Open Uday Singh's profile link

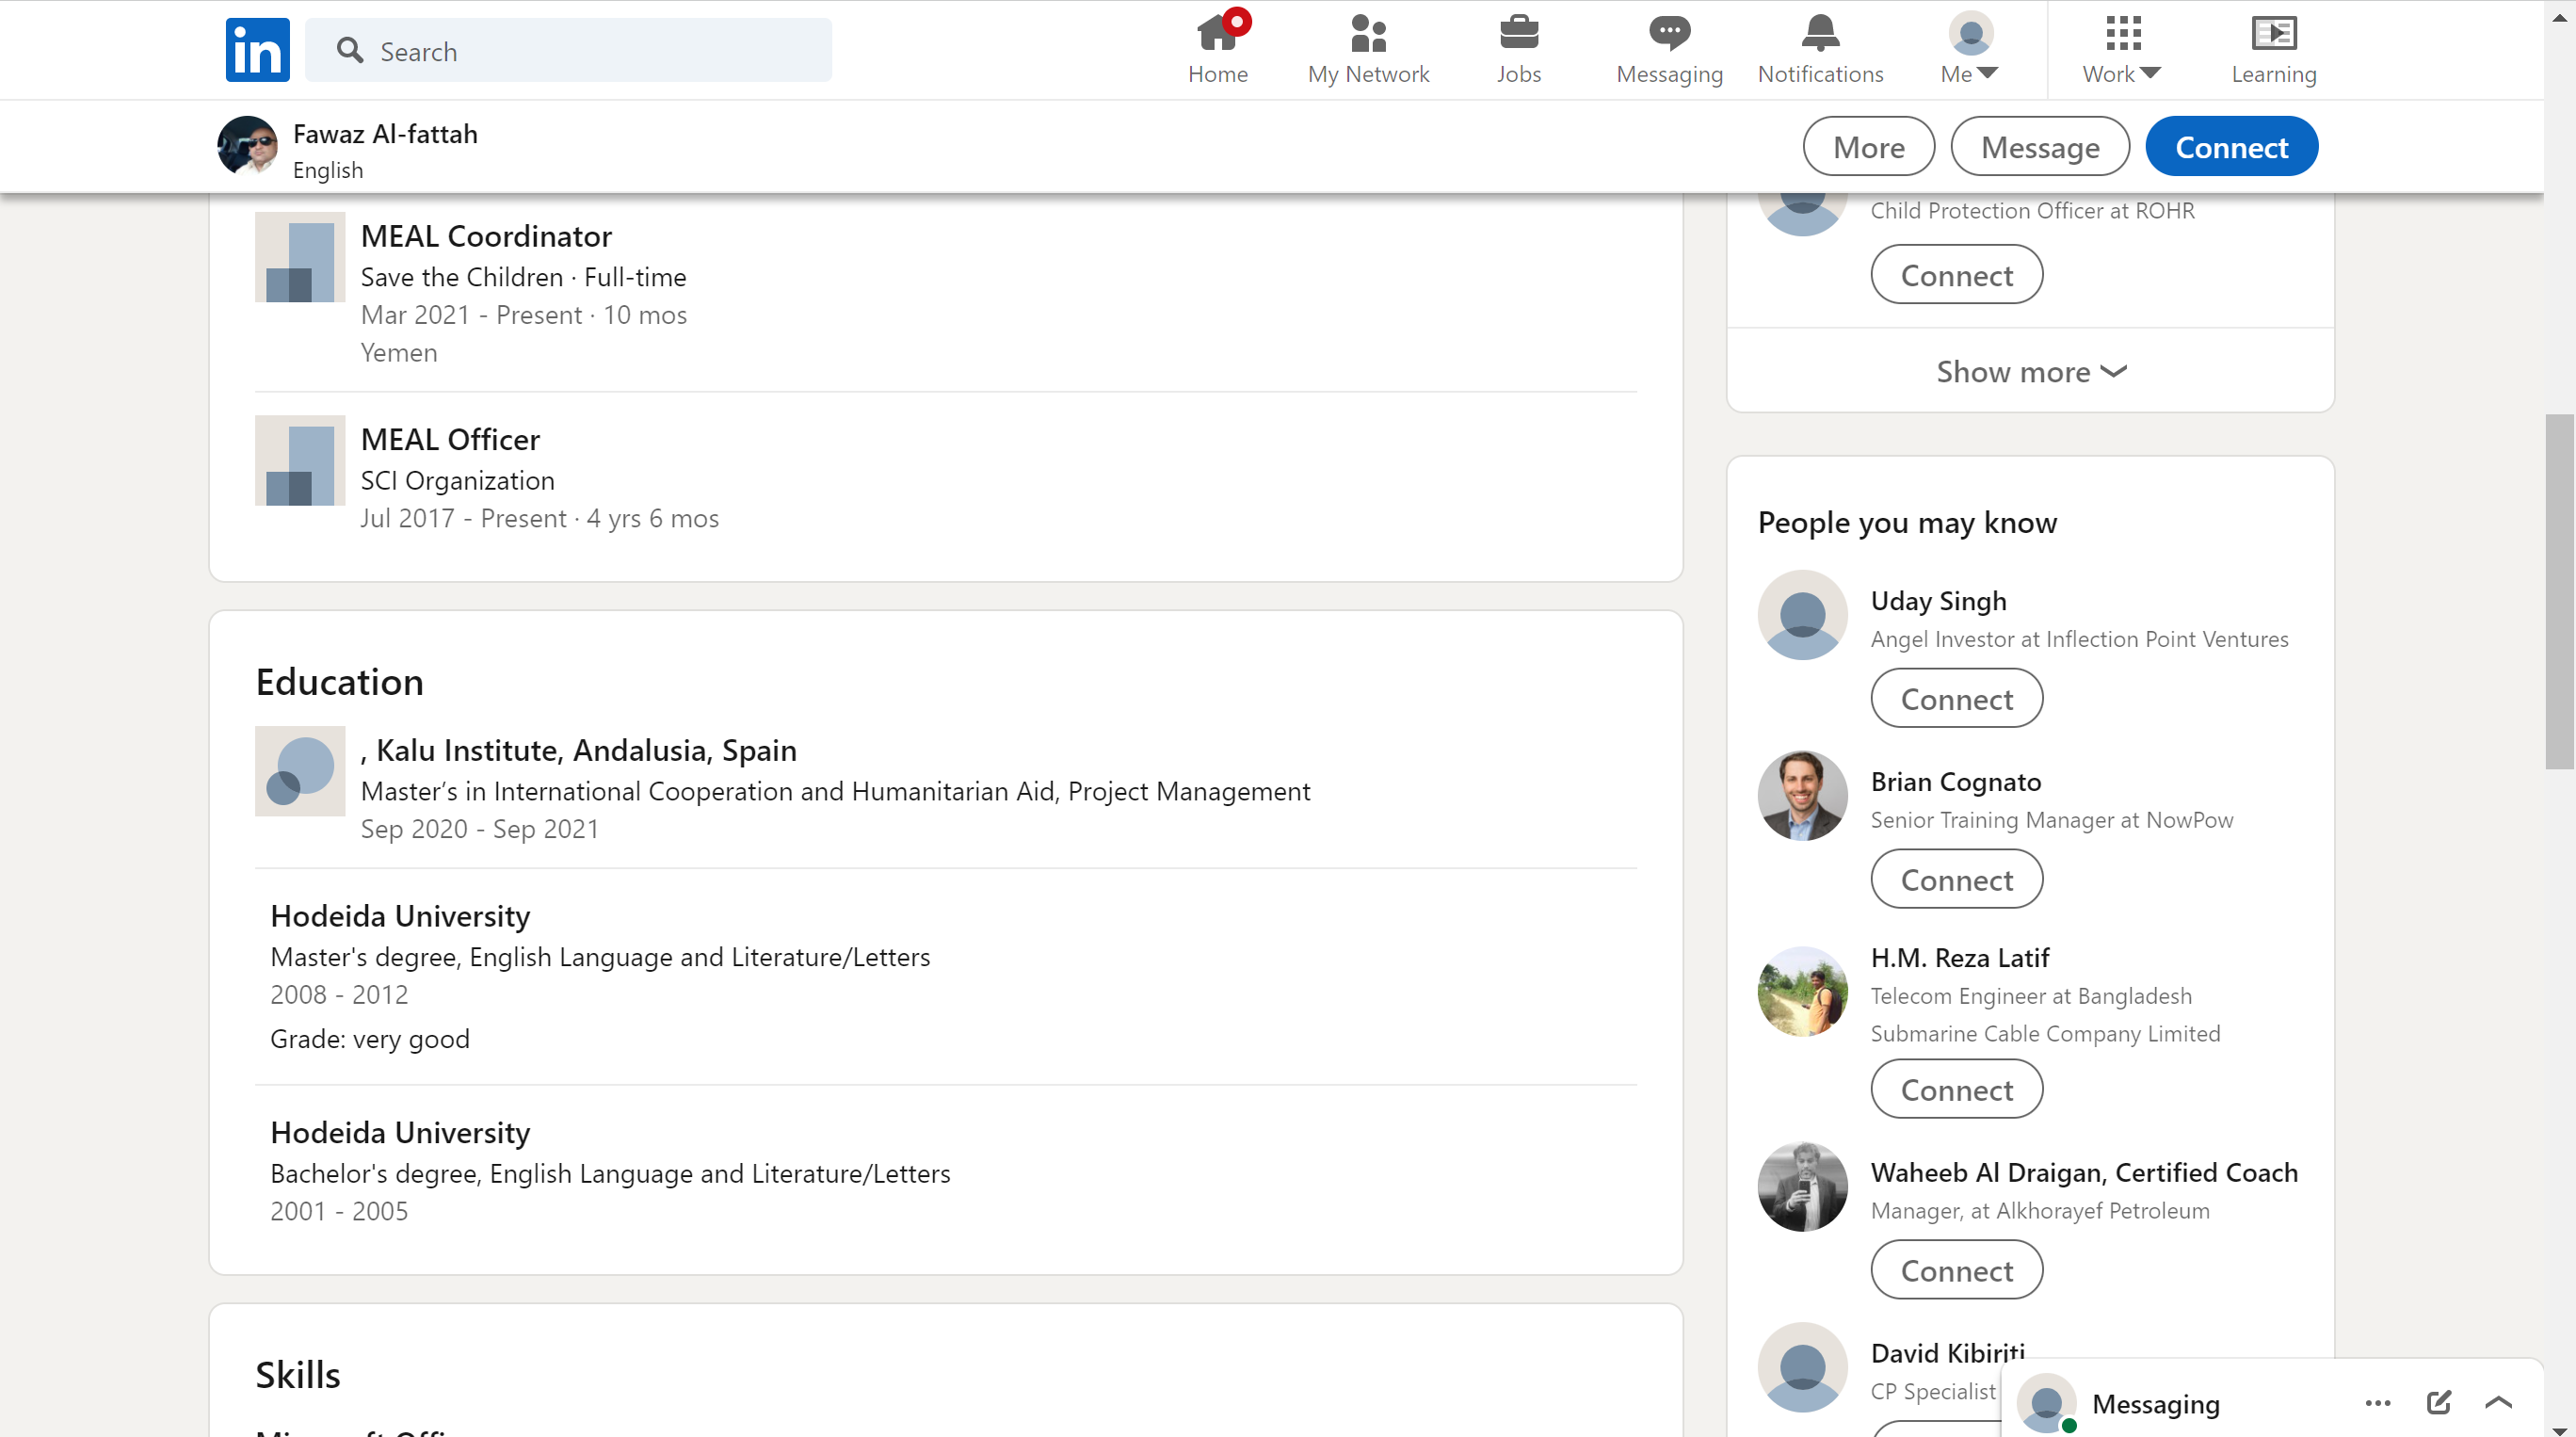(1937, 600)
